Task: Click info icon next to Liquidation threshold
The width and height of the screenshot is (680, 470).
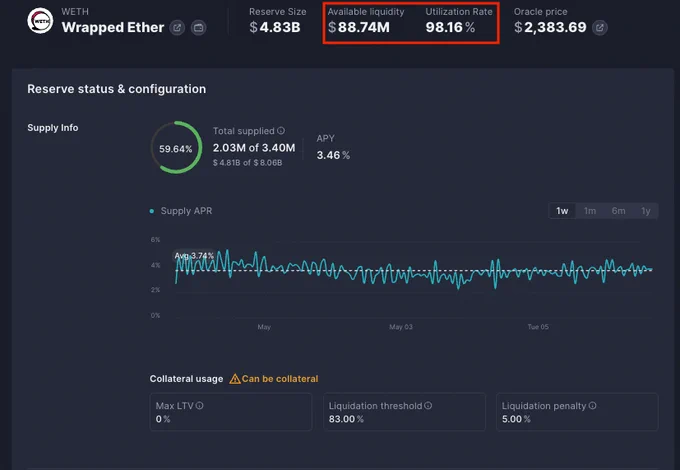Action: click(x=428, y=405)
